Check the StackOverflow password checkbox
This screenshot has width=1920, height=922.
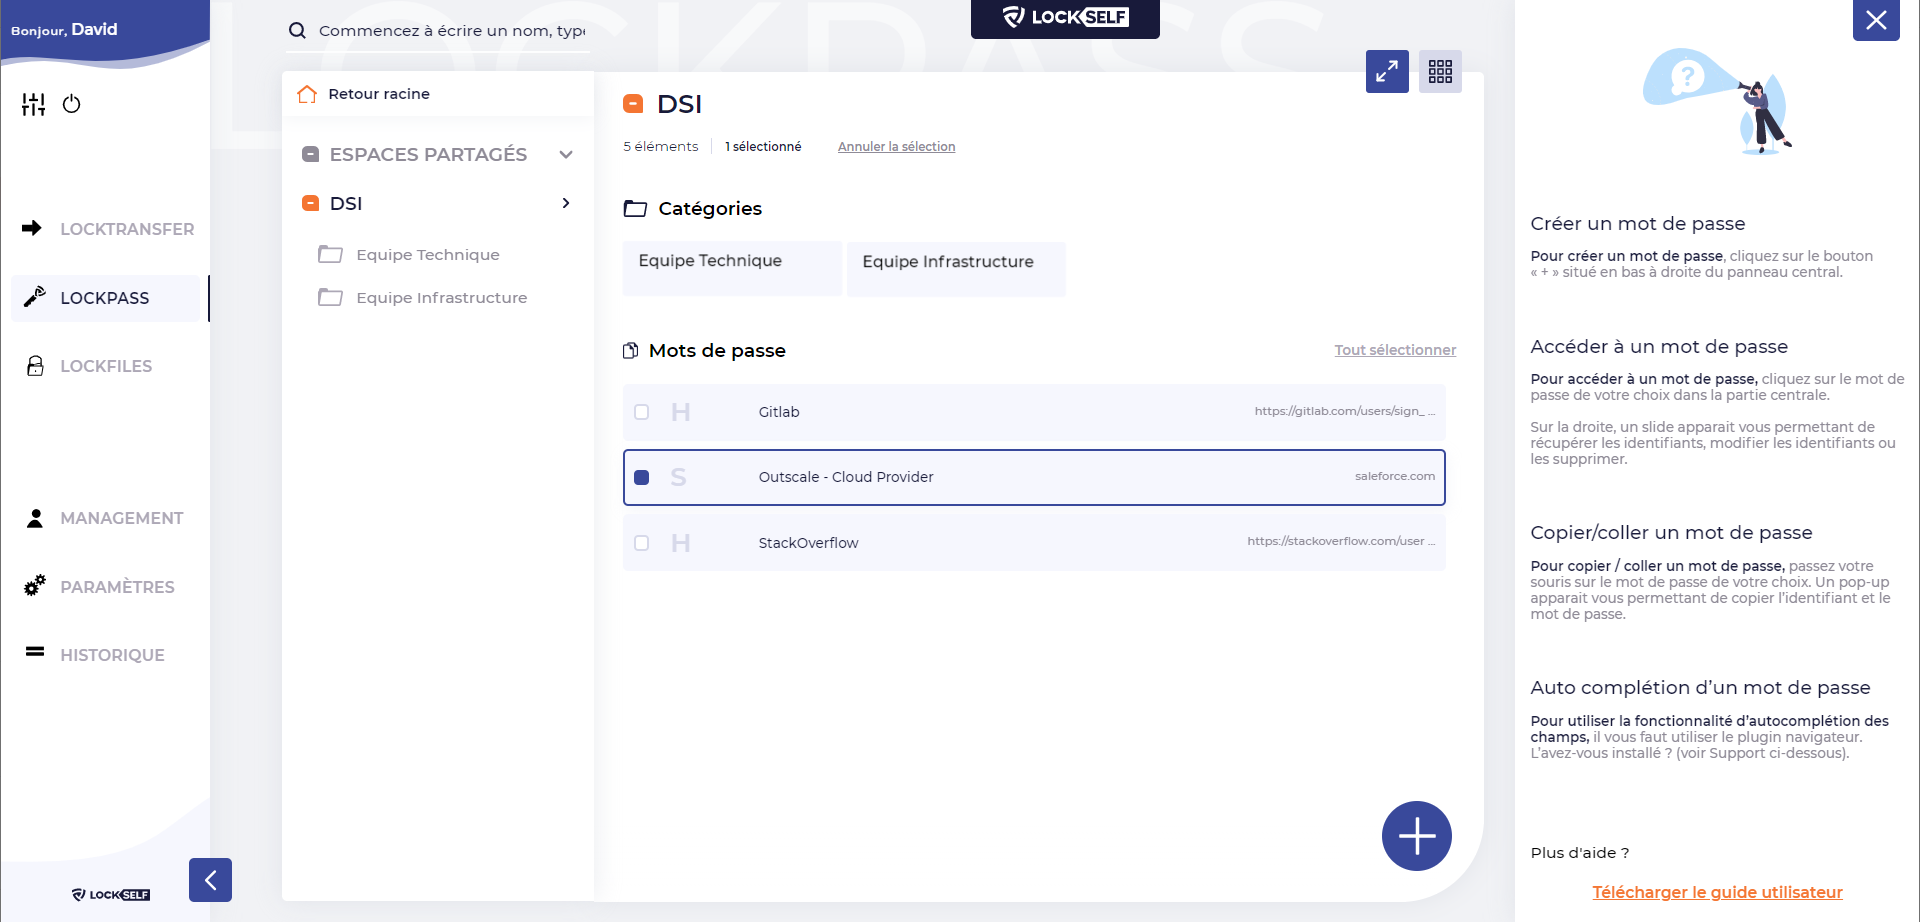coord(642,543)
